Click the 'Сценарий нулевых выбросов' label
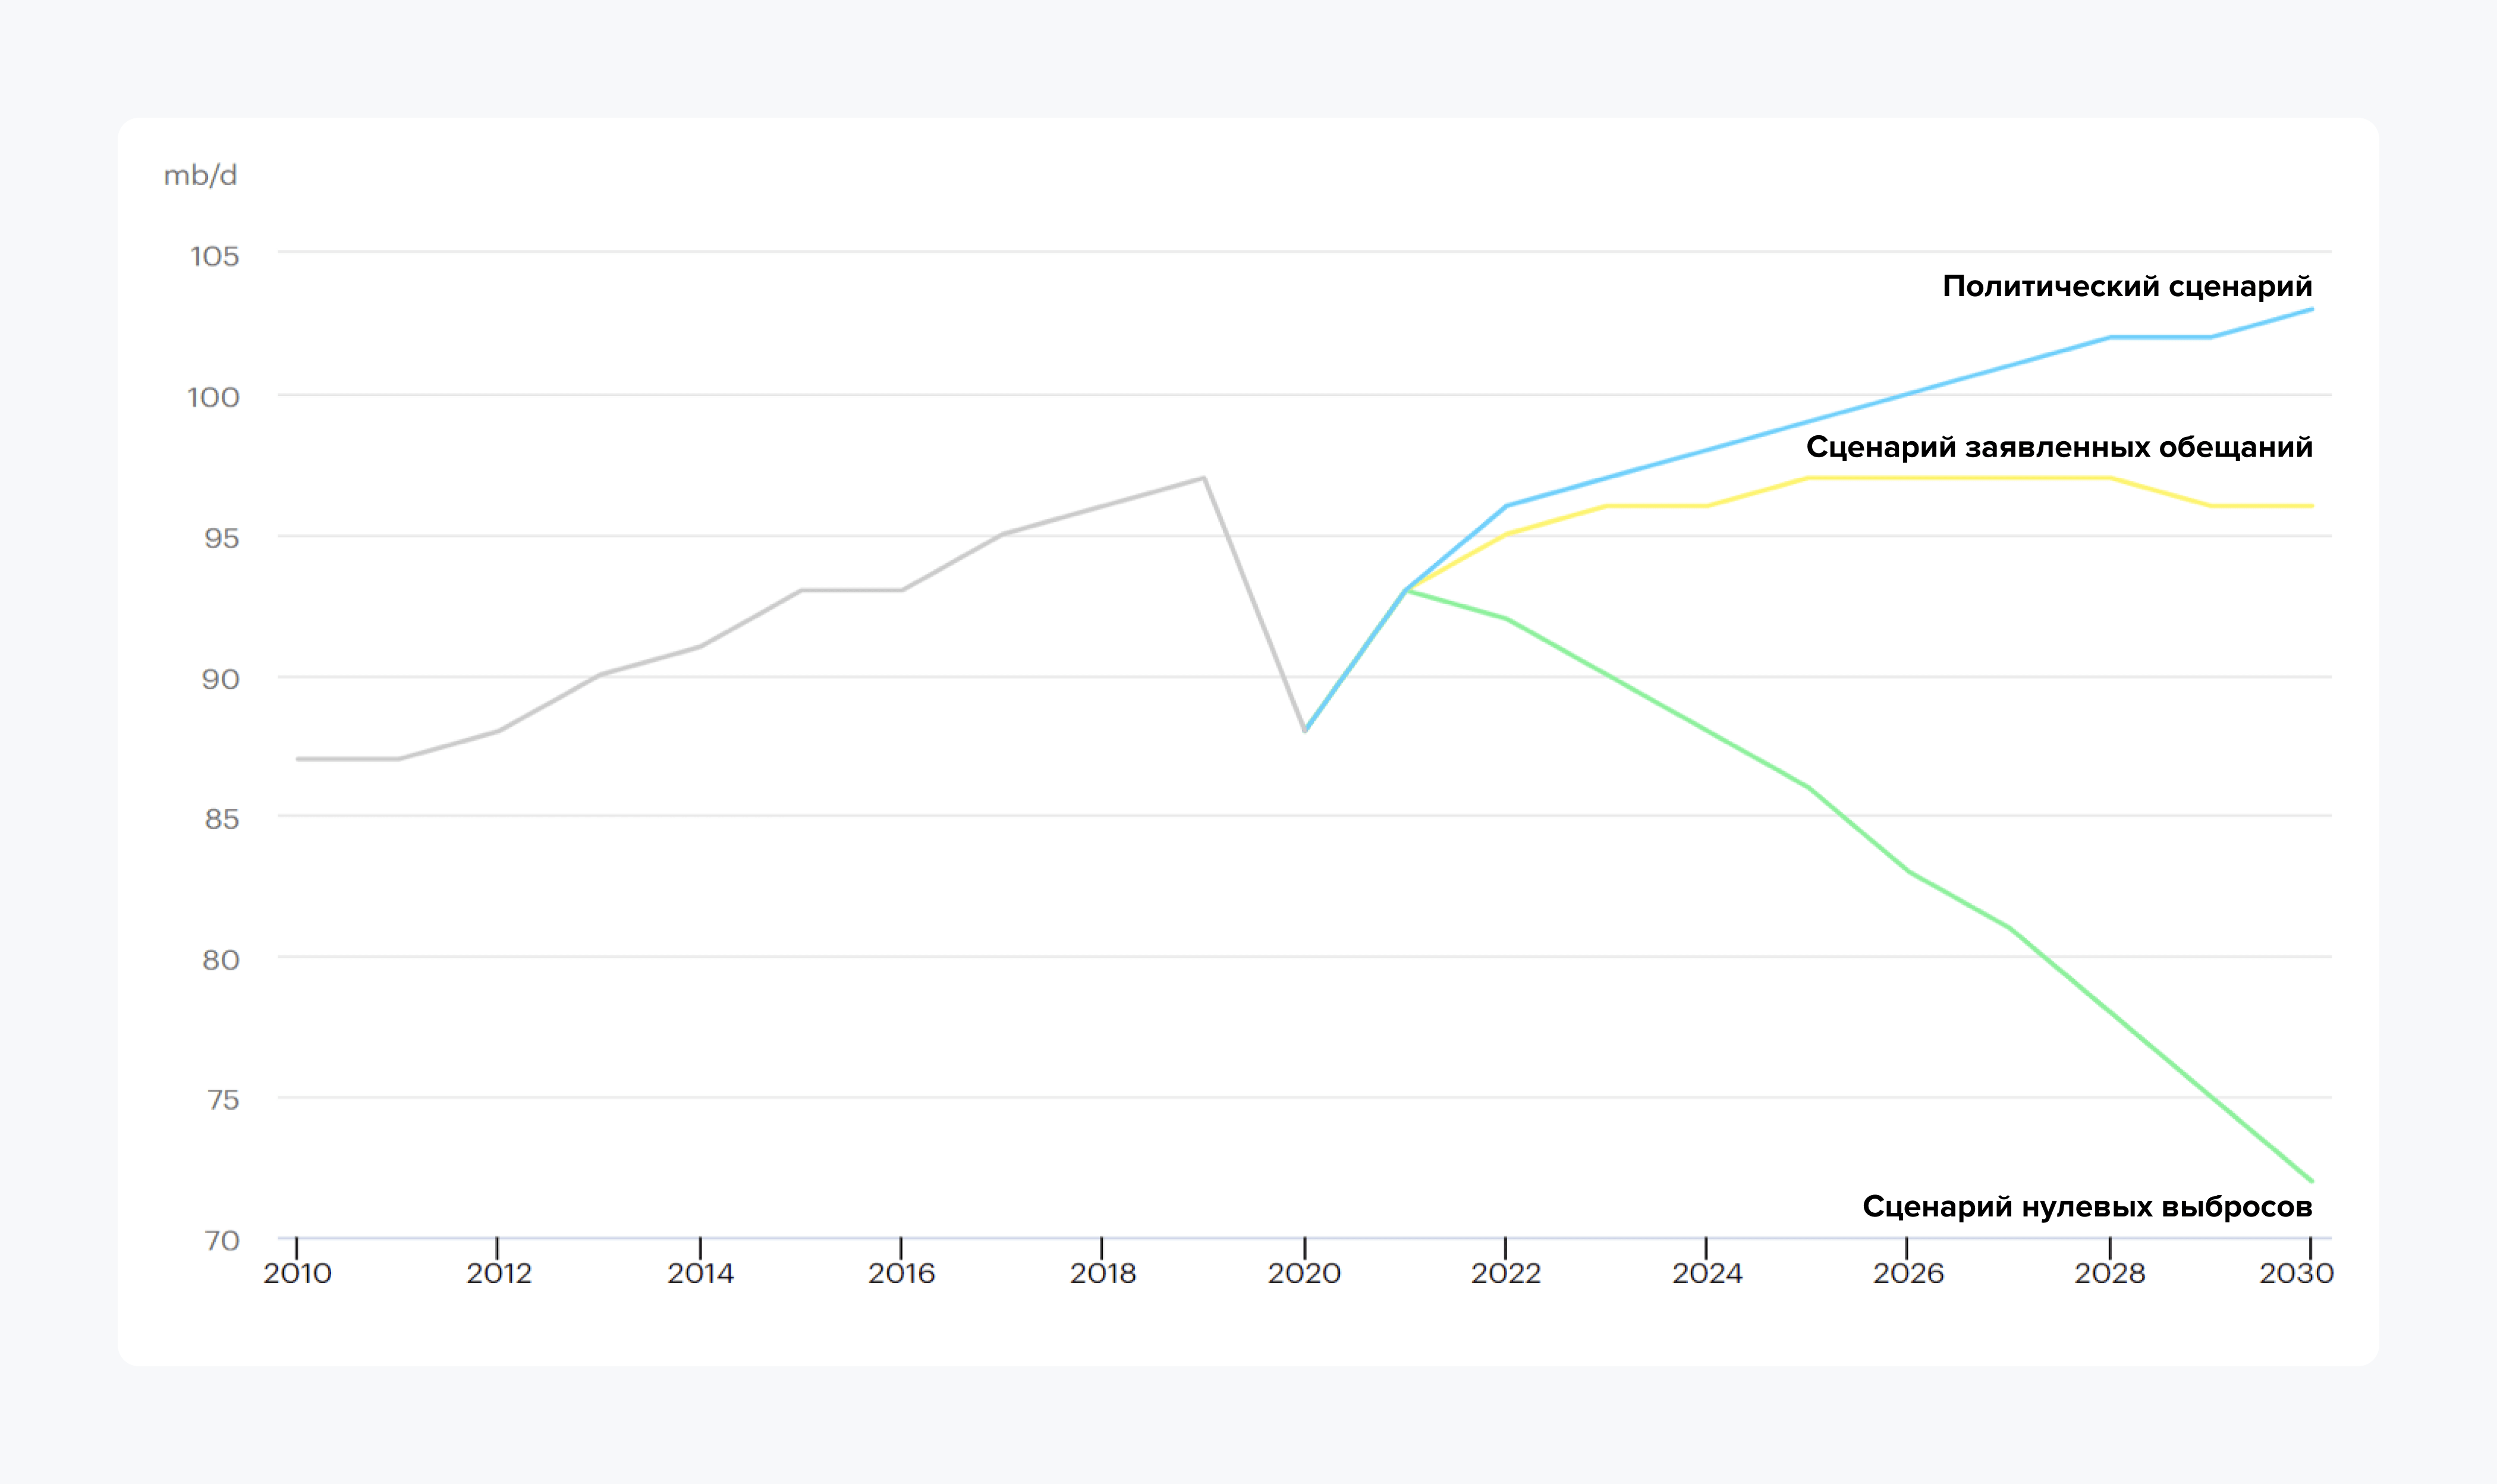Image resolution: width=2497 pixels, height=1484 pixels. coord(2086,1207)
